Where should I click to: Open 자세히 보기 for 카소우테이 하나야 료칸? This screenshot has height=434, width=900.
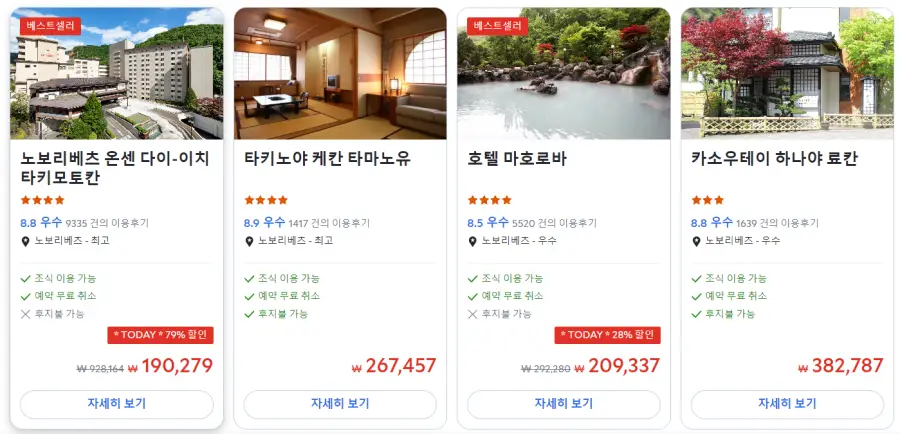788,404
